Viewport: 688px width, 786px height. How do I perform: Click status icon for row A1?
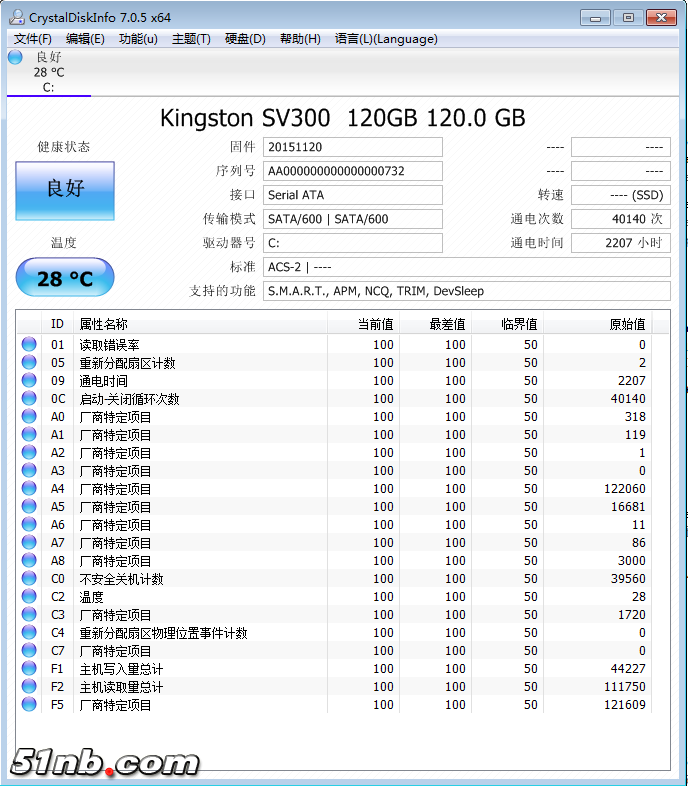pos(29,435)
